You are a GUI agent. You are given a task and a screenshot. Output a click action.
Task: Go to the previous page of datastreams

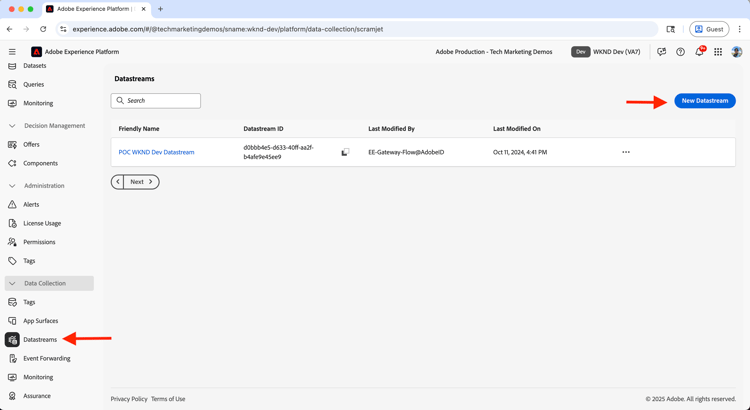click(118, 182)
